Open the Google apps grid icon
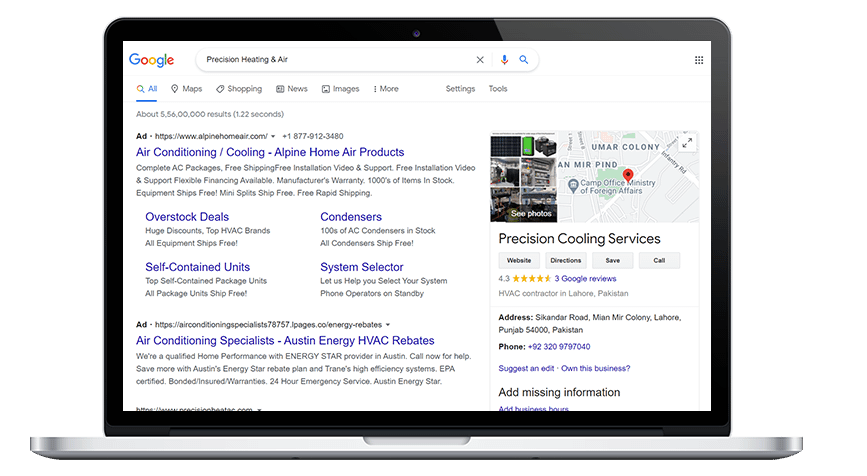 click(x=699, y=60)
